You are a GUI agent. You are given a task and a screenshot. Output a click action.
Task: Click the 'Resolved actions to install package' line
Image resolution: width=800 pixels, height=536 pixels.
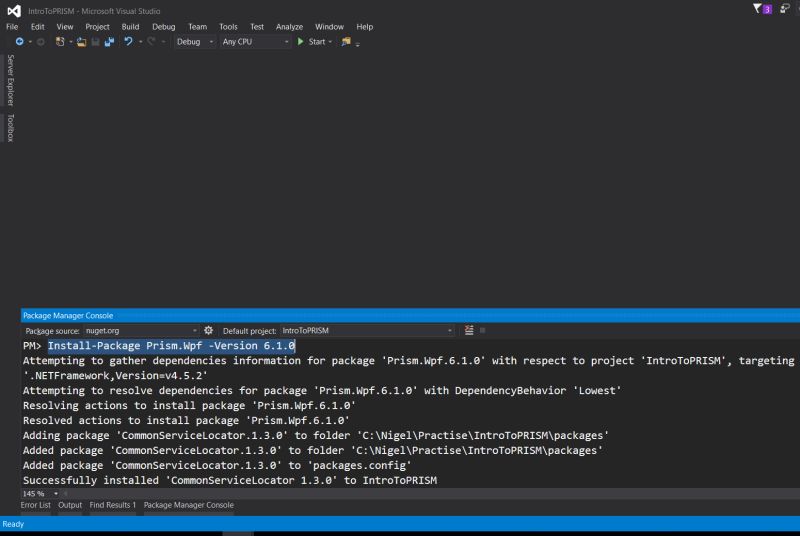(186, 420)
